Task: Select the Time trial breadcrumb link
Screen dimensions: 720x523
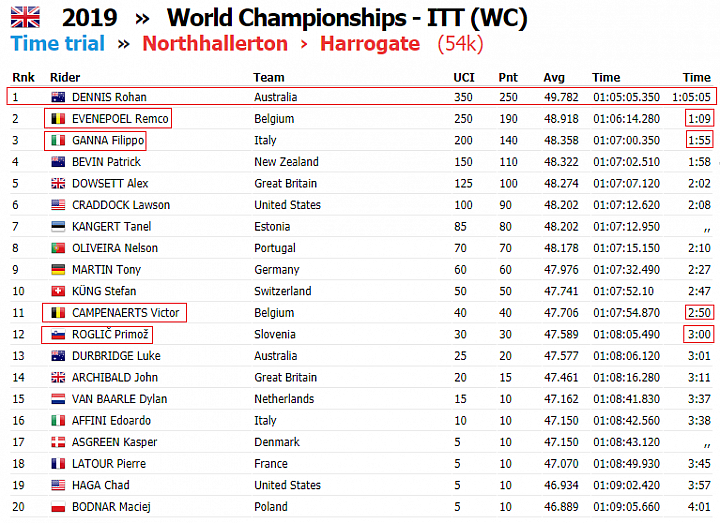Action: pos(58,44)
